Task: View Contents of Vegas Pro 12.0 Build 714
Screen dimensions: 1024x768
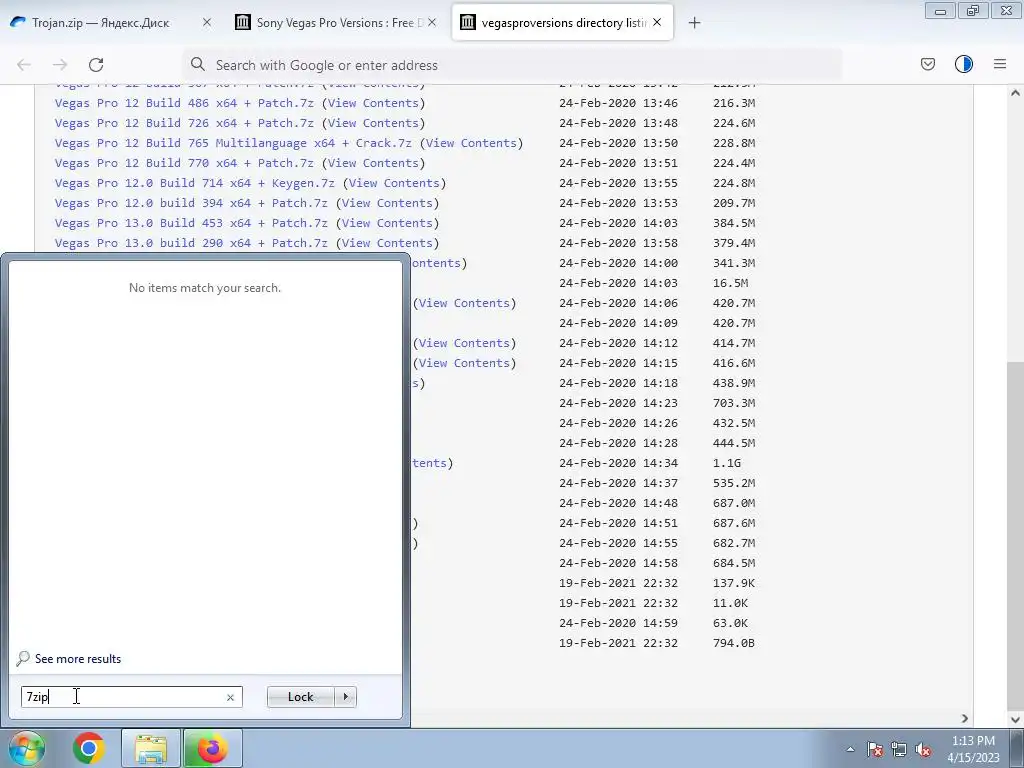Action: tap(394, 183)
